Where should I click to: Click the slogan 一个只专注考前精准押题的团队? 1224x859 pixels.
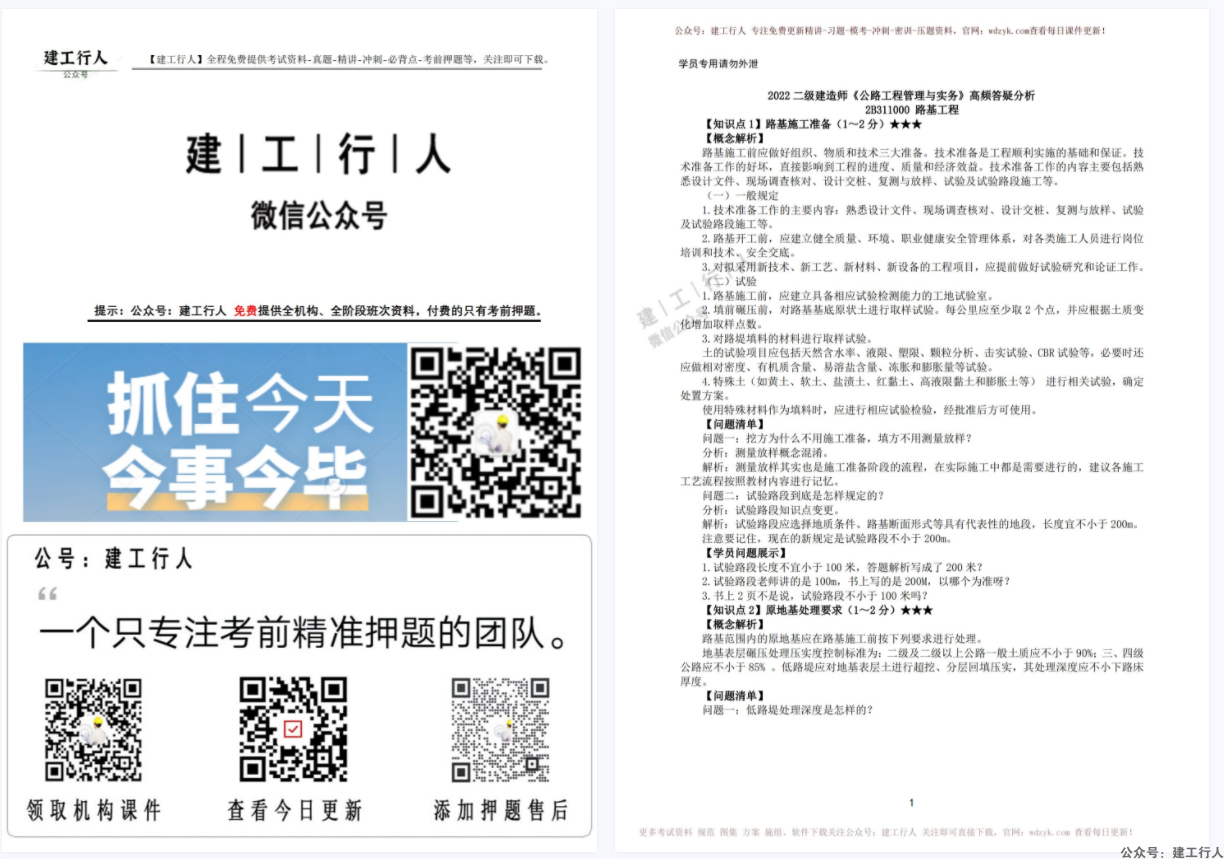tap(305, 632)
